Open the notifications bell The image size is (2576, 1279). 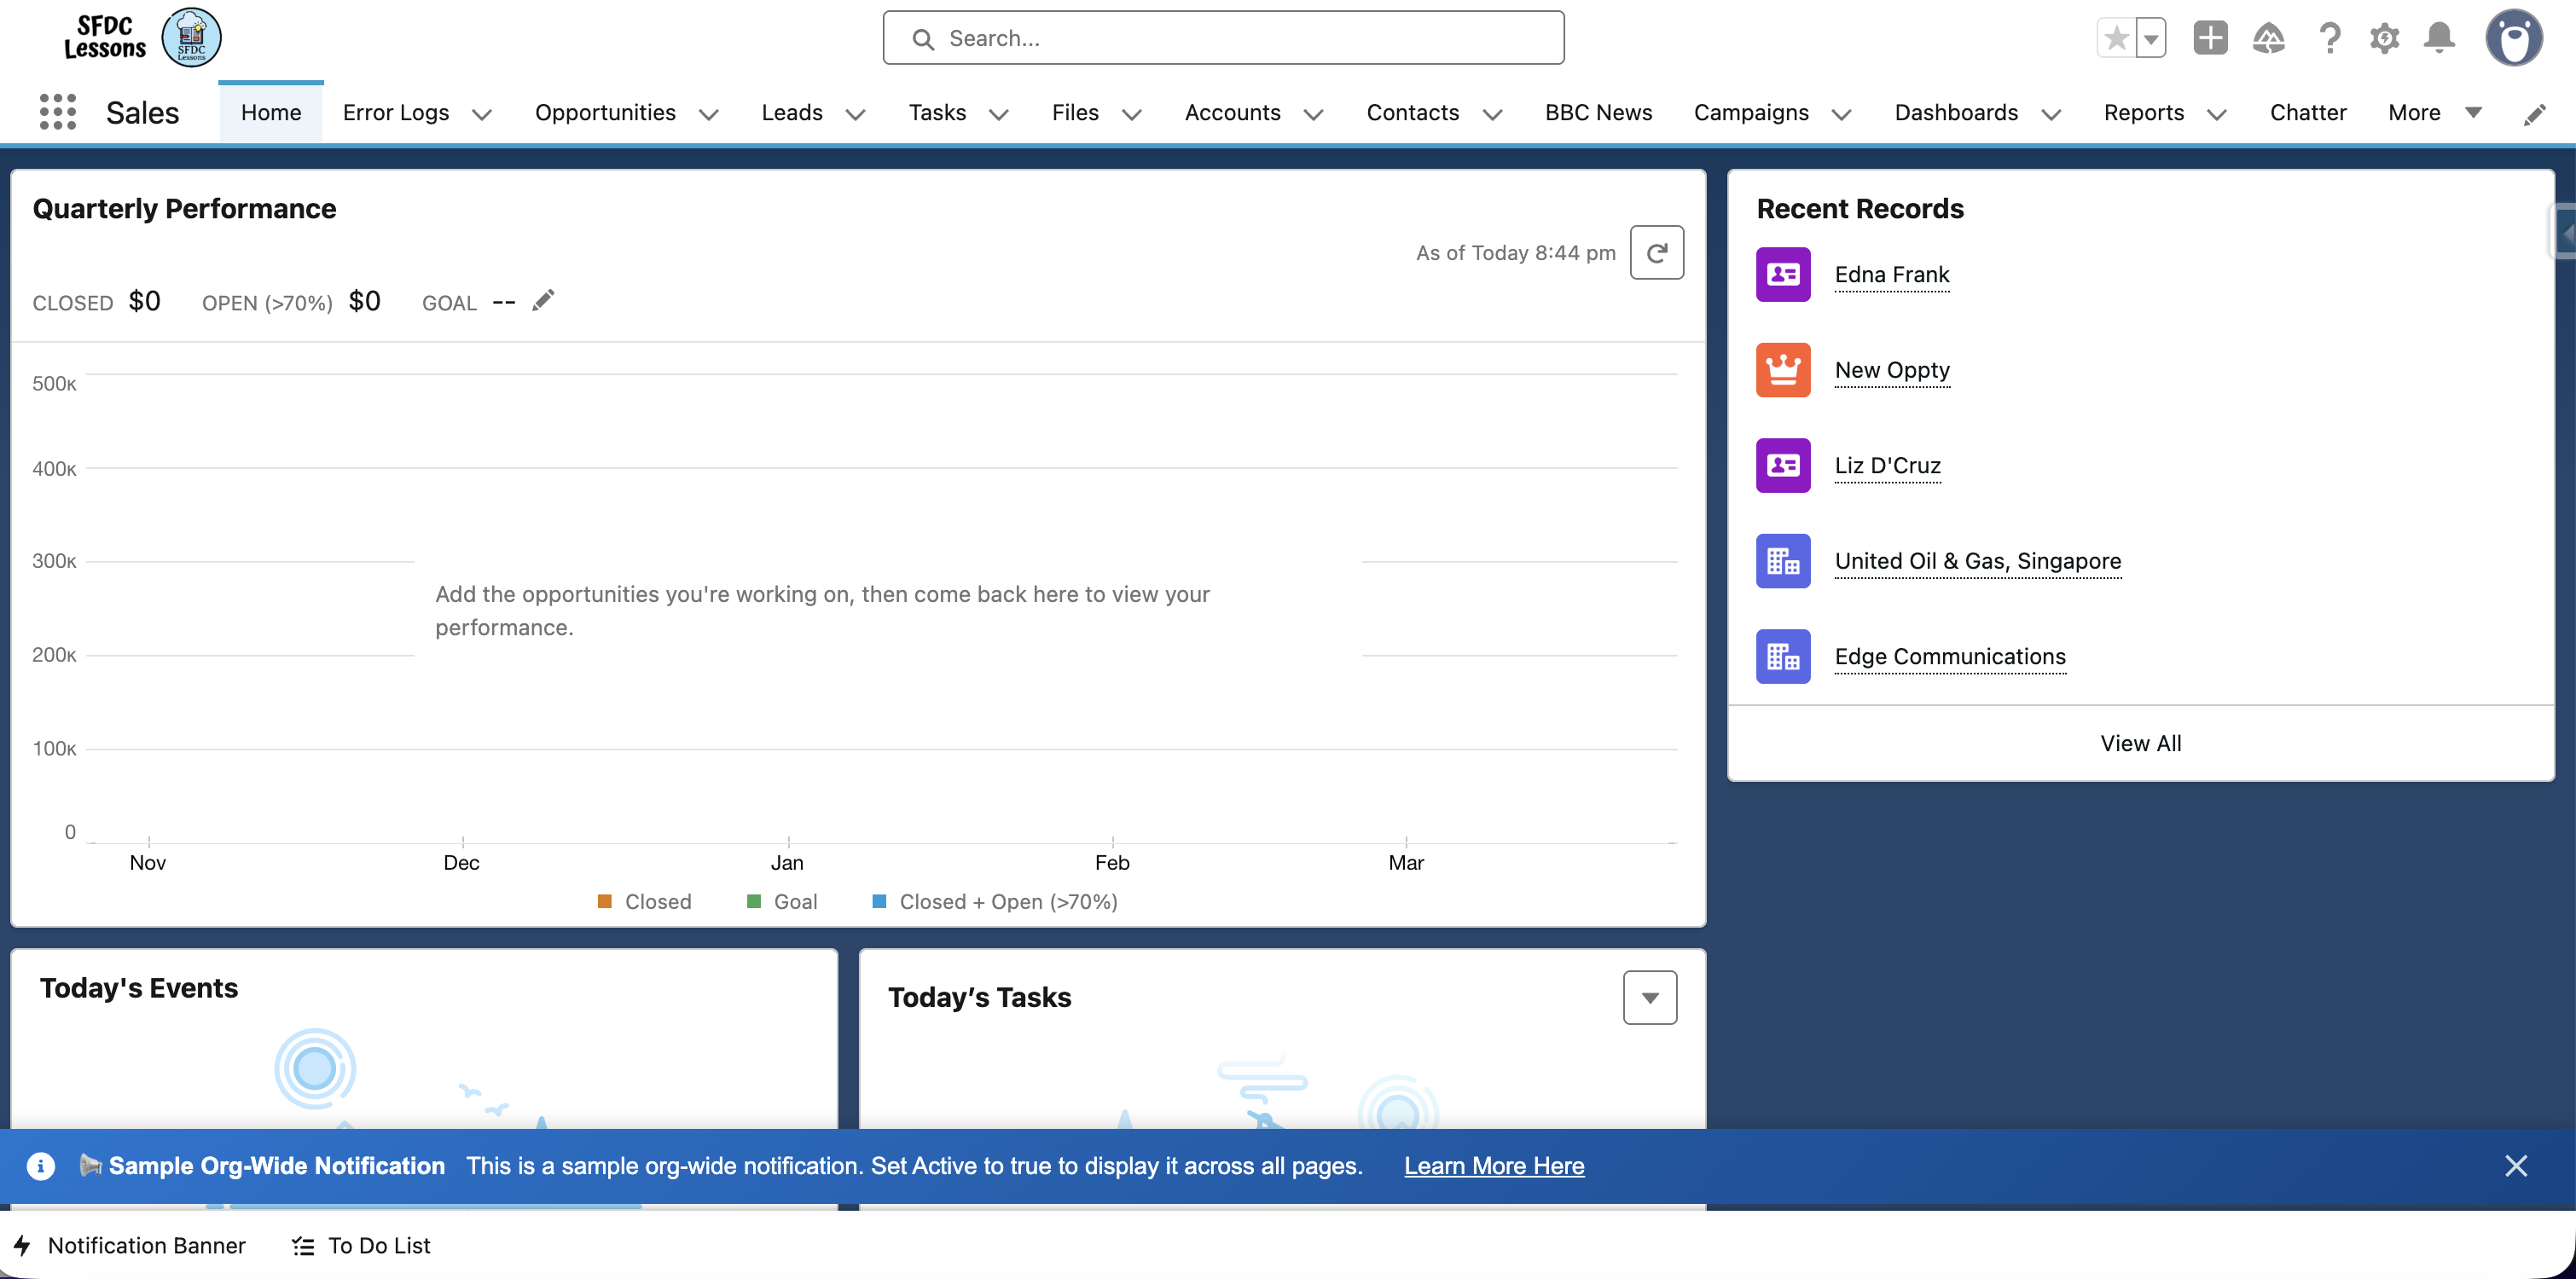point(2439,39)
